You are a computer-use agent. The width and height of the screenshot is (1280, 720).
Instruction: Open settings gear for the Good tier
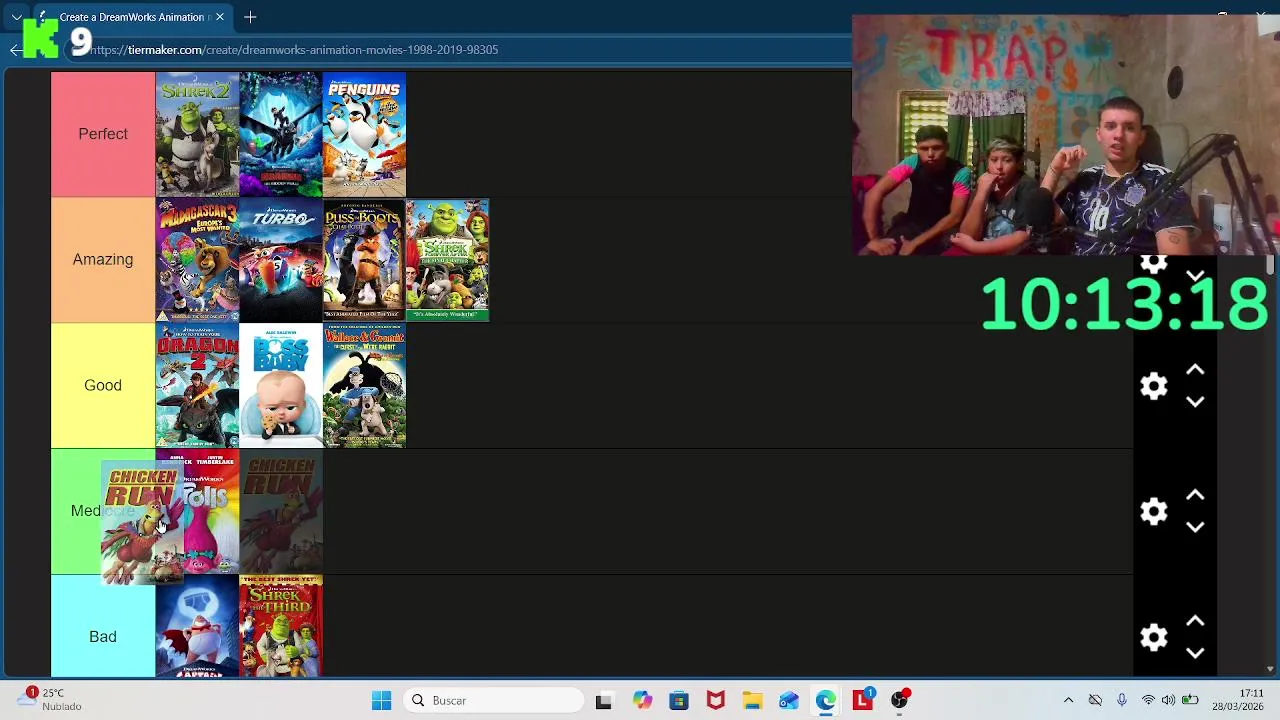pos(1154,386)
